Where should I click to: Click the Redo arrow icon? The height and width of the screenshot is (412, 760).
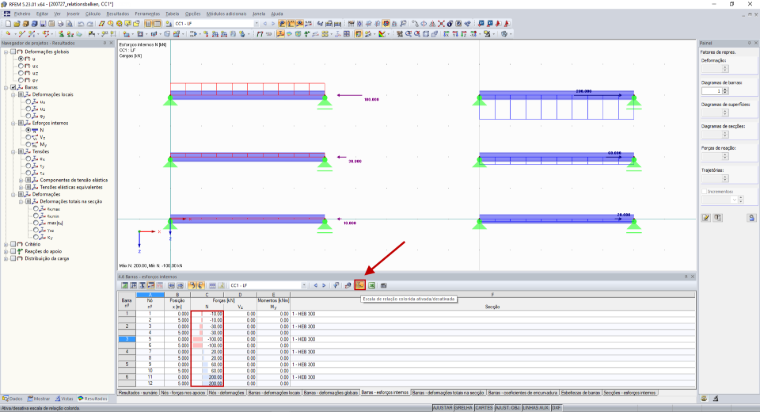(x=90, y=23)
